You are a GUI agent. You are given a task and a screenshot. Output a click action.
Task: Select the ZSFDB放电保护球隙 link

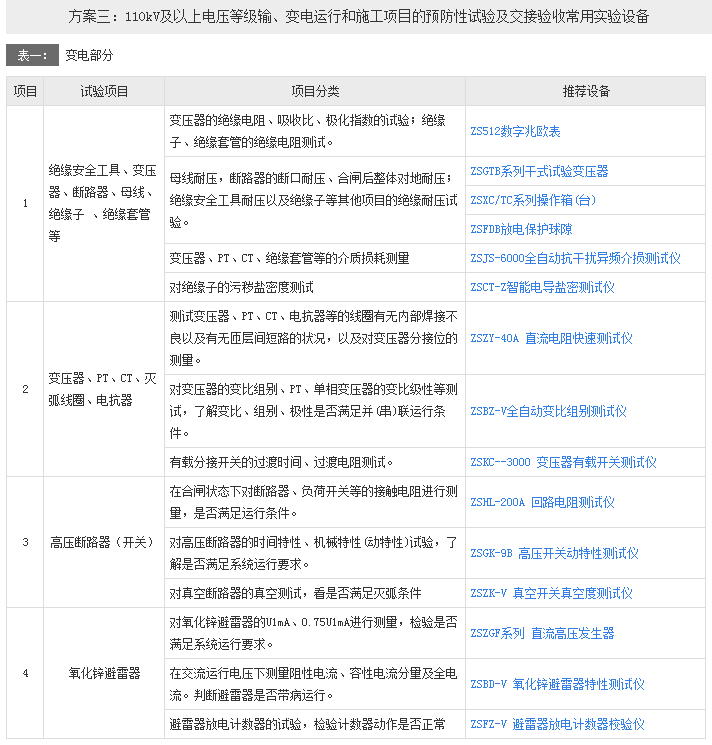click(521, 229)
